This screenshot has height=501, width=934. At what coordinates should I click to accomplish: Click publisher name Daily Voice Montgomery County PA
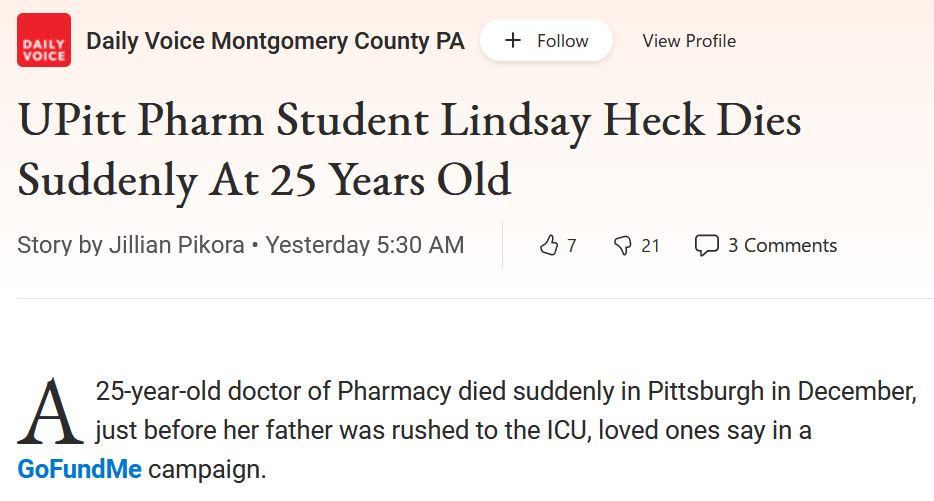(x=275, y=41)
